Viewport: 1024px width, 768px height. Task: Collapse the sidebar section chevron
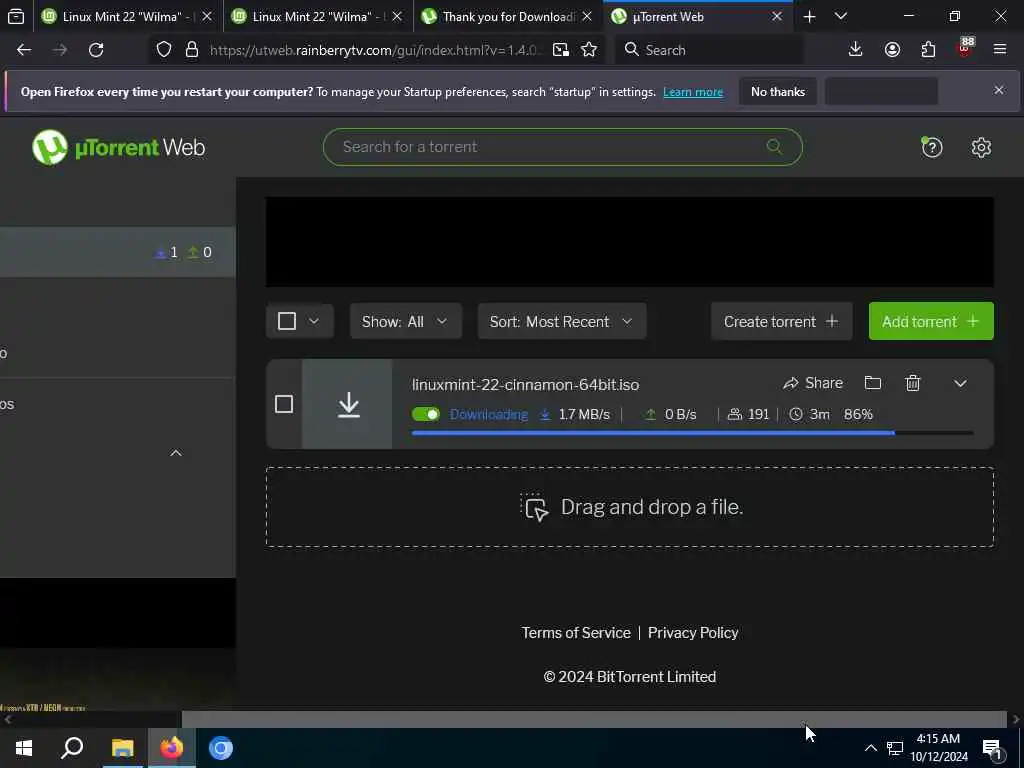coord(176,453)
